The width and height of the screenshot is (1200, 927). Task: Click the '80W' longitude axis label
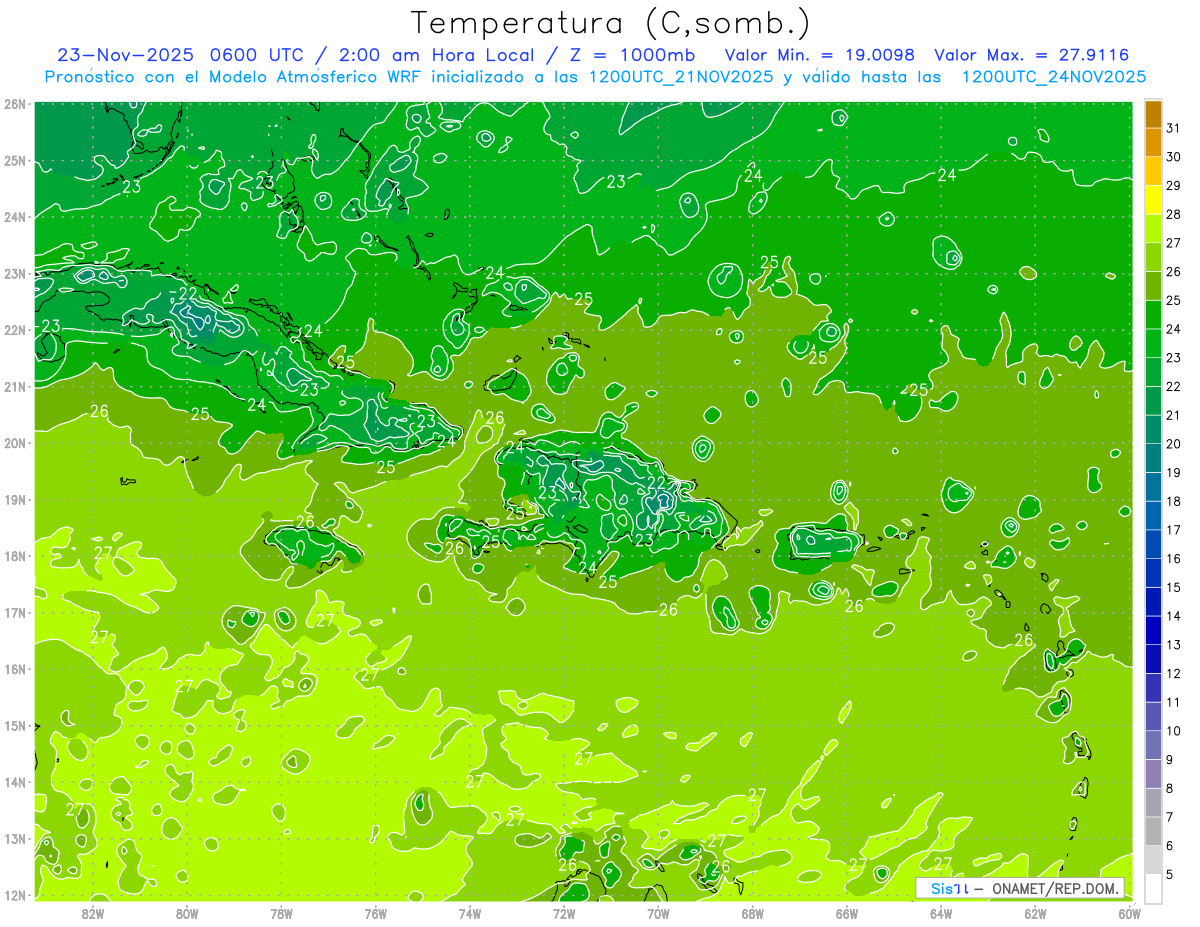point(186,912)
